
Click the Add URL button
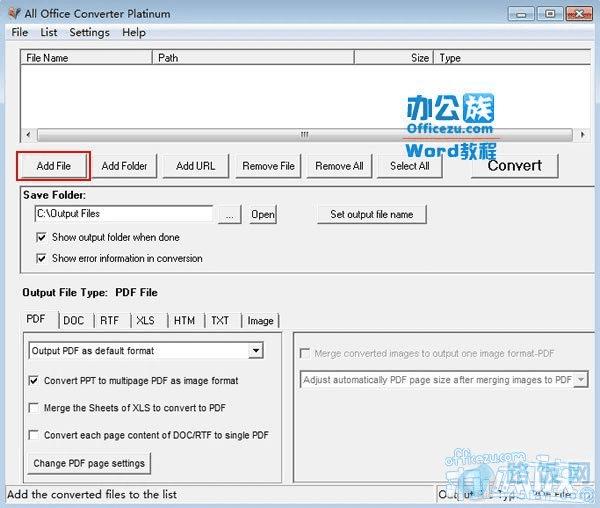pos(196,166)
